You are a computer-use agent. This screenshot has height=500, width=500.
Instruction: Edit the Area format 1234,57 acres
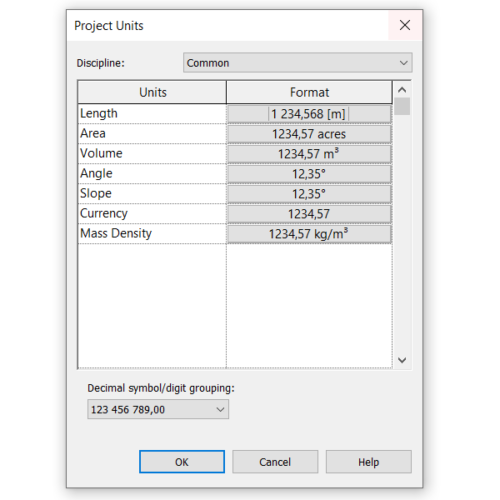(309, 134)
